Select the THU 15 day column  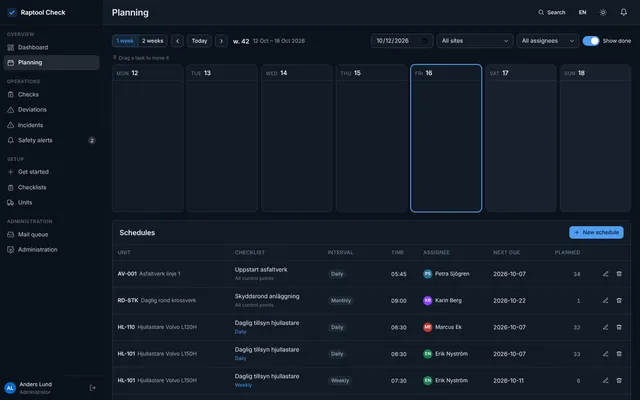click(371, 138)
